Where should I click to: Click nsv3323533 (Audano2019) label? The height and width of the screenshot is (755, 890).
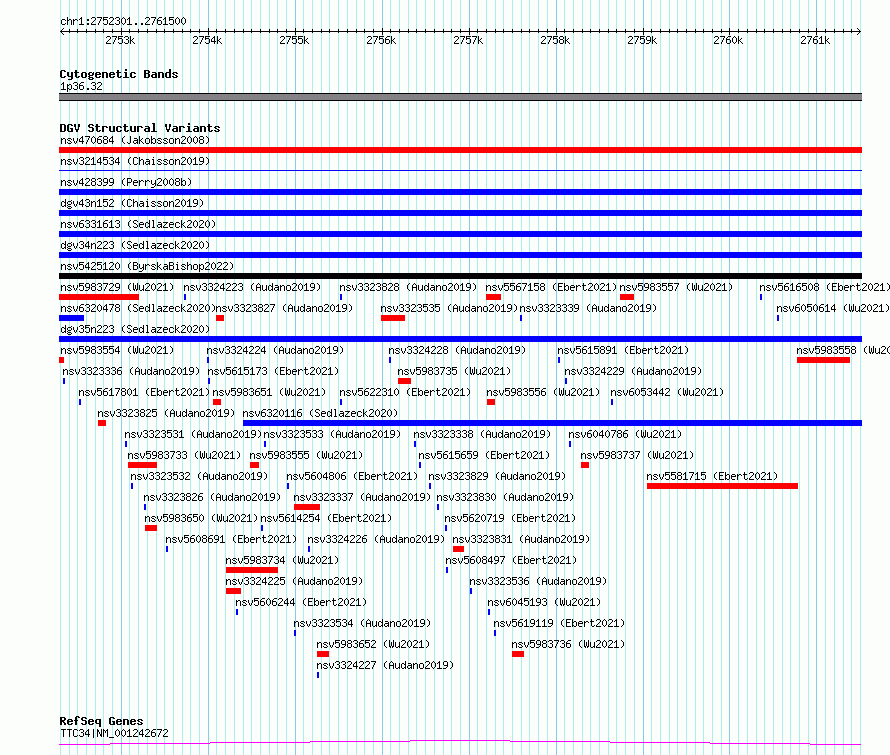point(332,434)
